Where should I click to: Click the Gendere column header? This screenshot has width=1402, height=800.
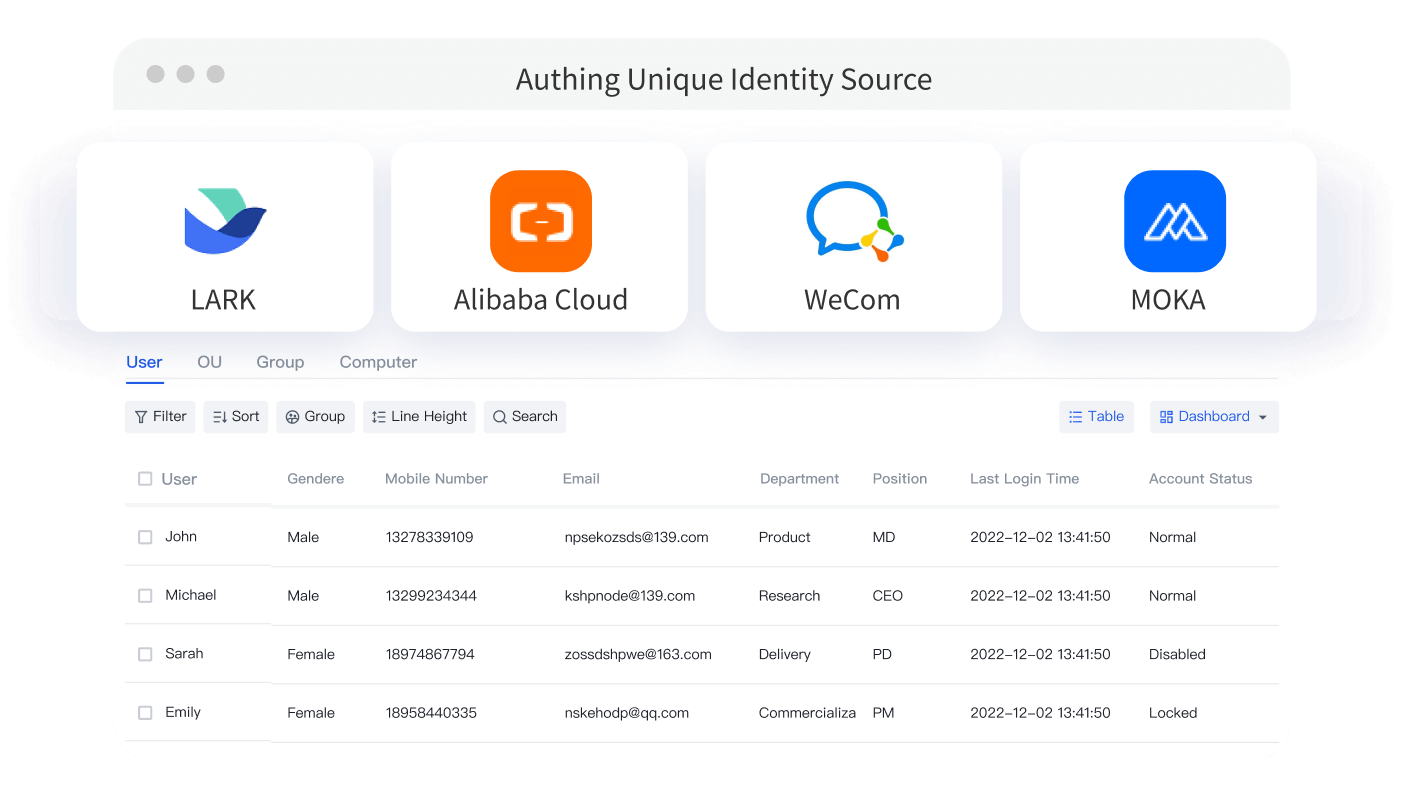pos(315,479)
